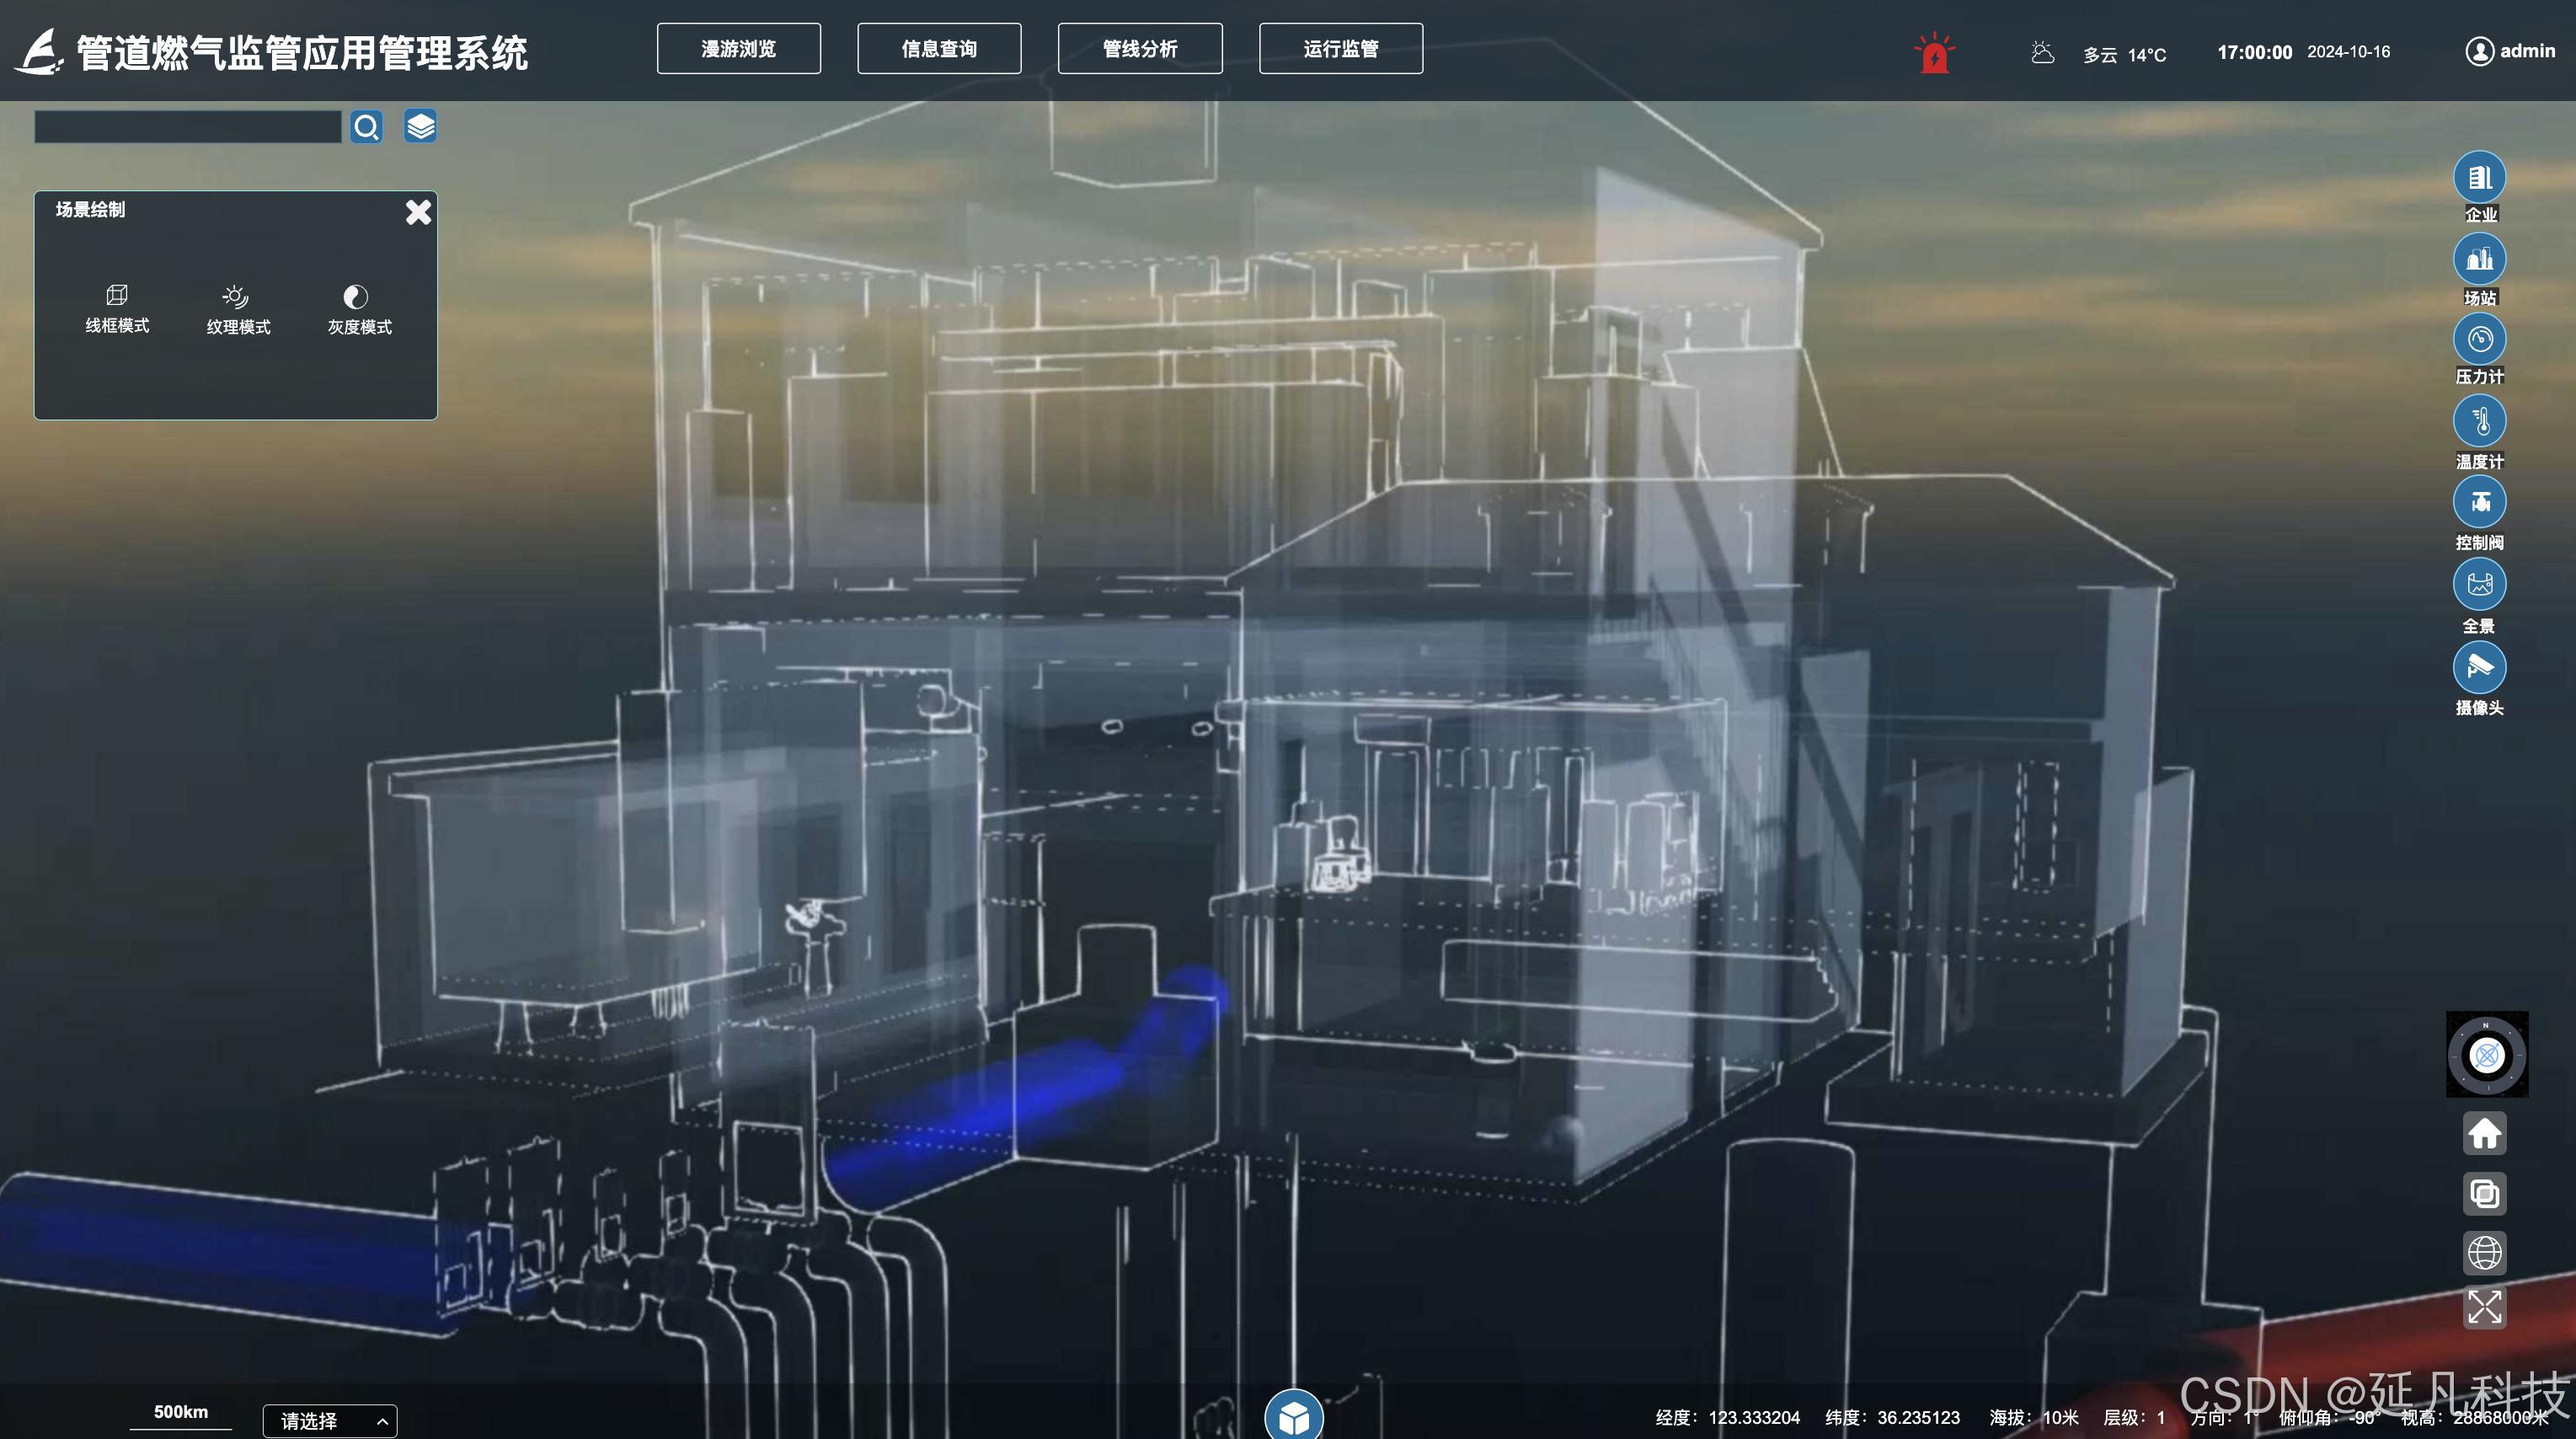
Task: Click the search magnifier button
Action: click(x=366, y=127)
